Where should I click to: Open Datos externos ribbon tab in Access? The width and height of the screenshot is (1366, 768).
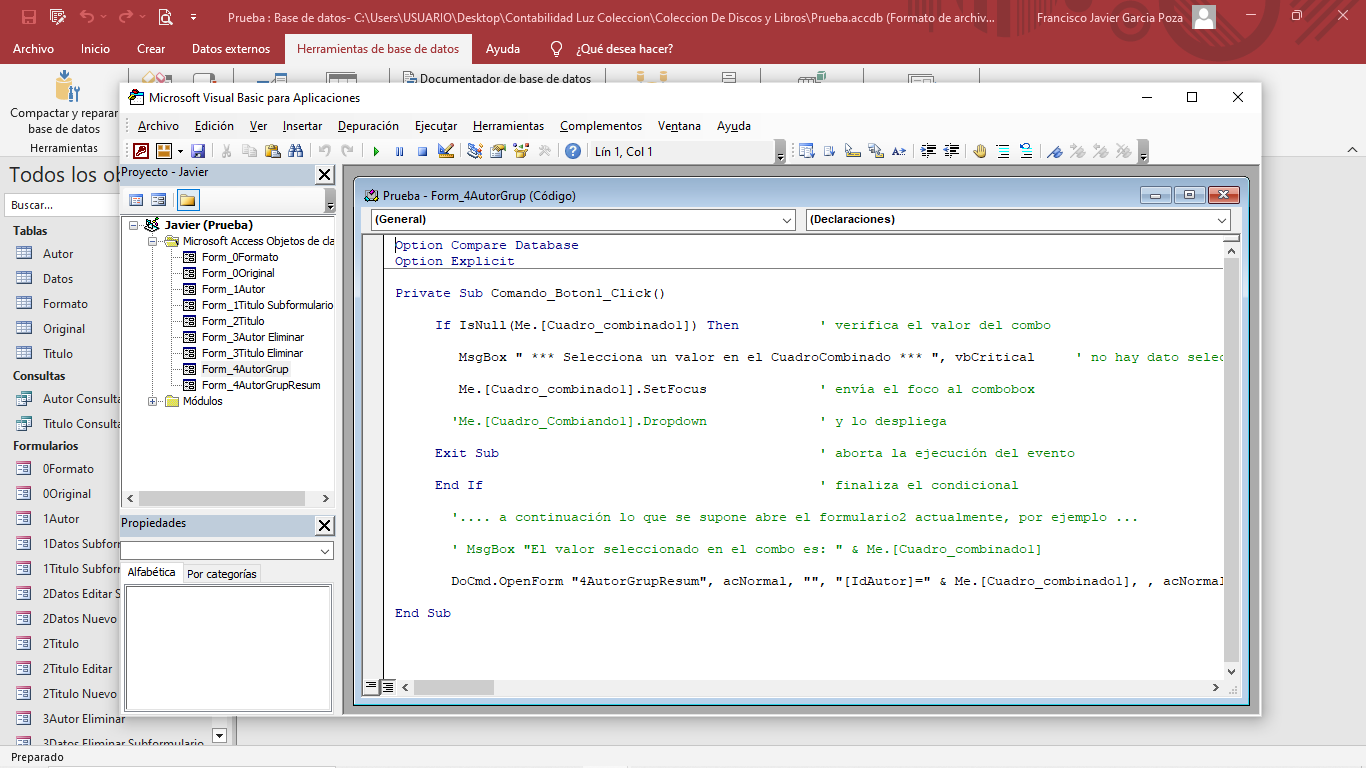231,48
